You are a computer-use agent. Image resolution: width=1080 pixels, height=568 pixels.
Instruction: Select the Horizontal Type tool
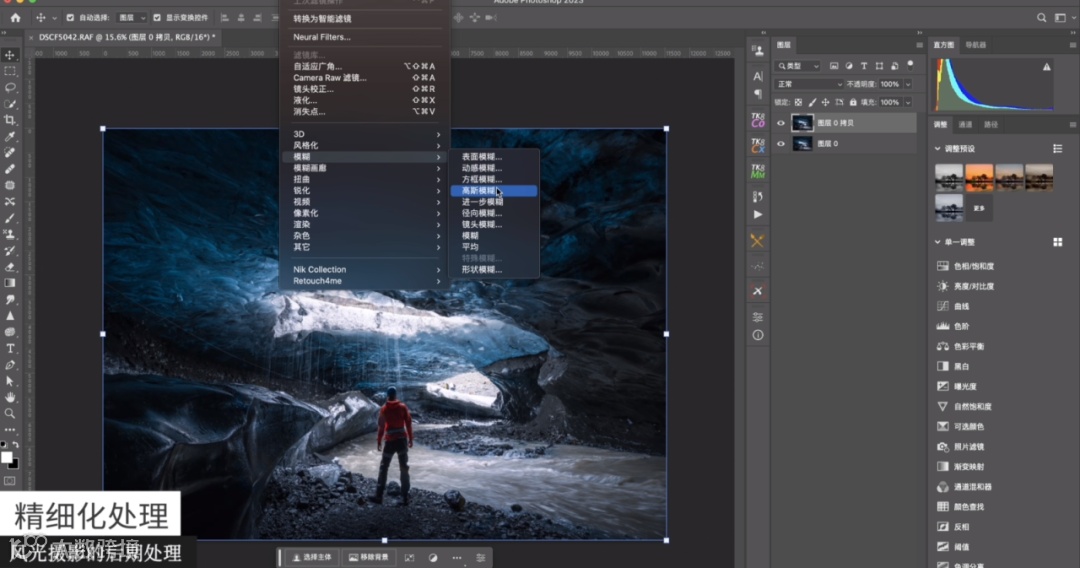point(10,348)
